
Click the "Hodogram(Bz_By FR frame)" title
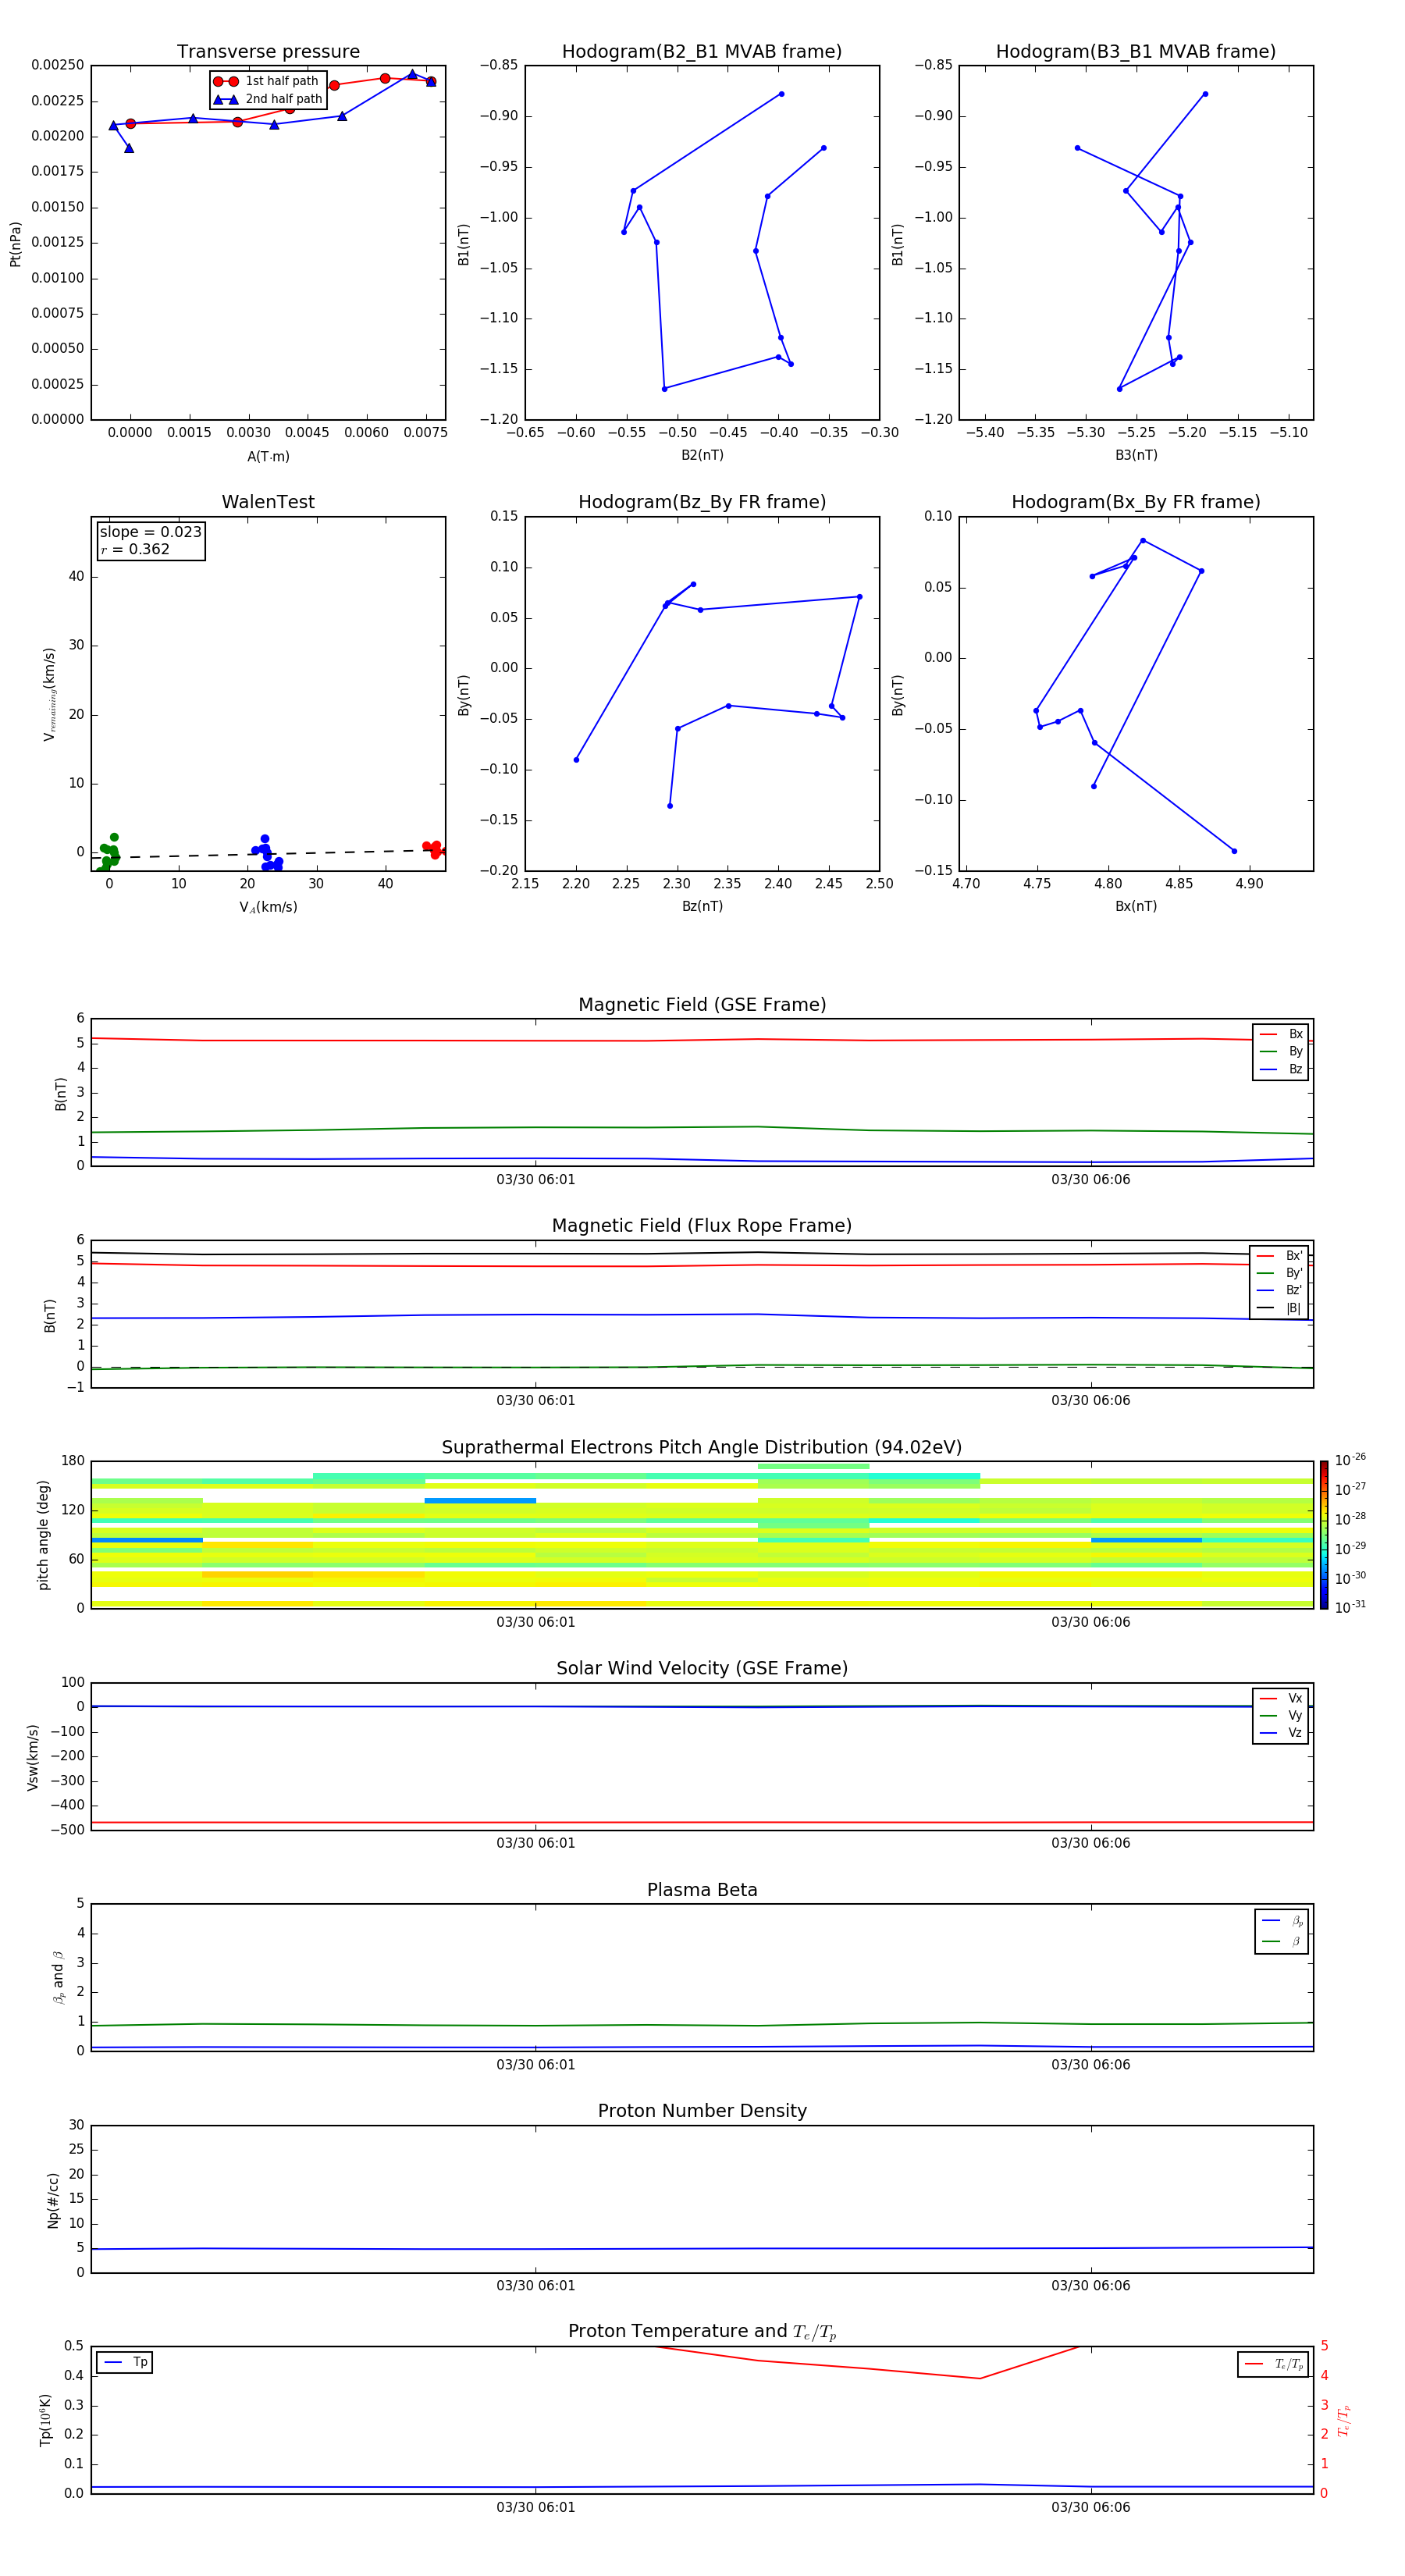[x=702, y=502]
